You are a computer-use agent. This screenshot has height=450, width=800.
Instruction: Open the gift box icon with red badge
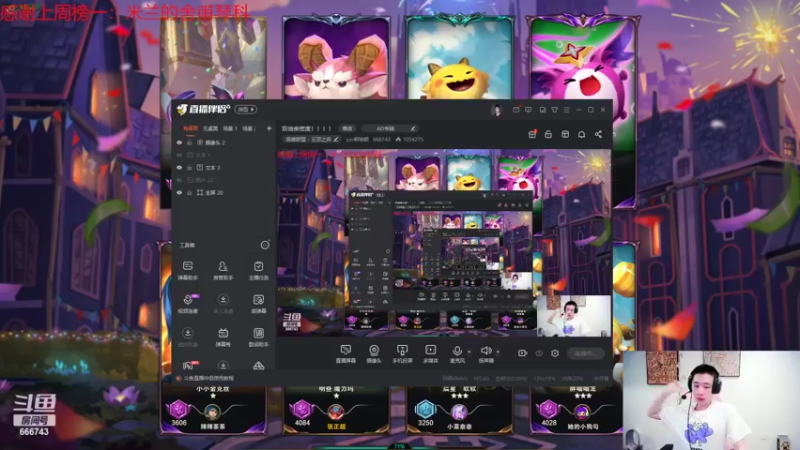(532, 134)
